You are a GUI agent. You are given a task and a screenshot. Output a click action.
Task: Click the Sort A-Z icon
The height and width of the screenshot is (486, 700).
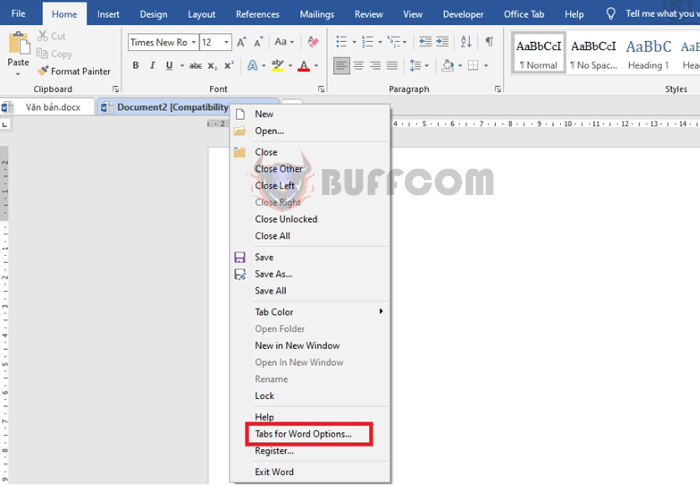(466, 42)
